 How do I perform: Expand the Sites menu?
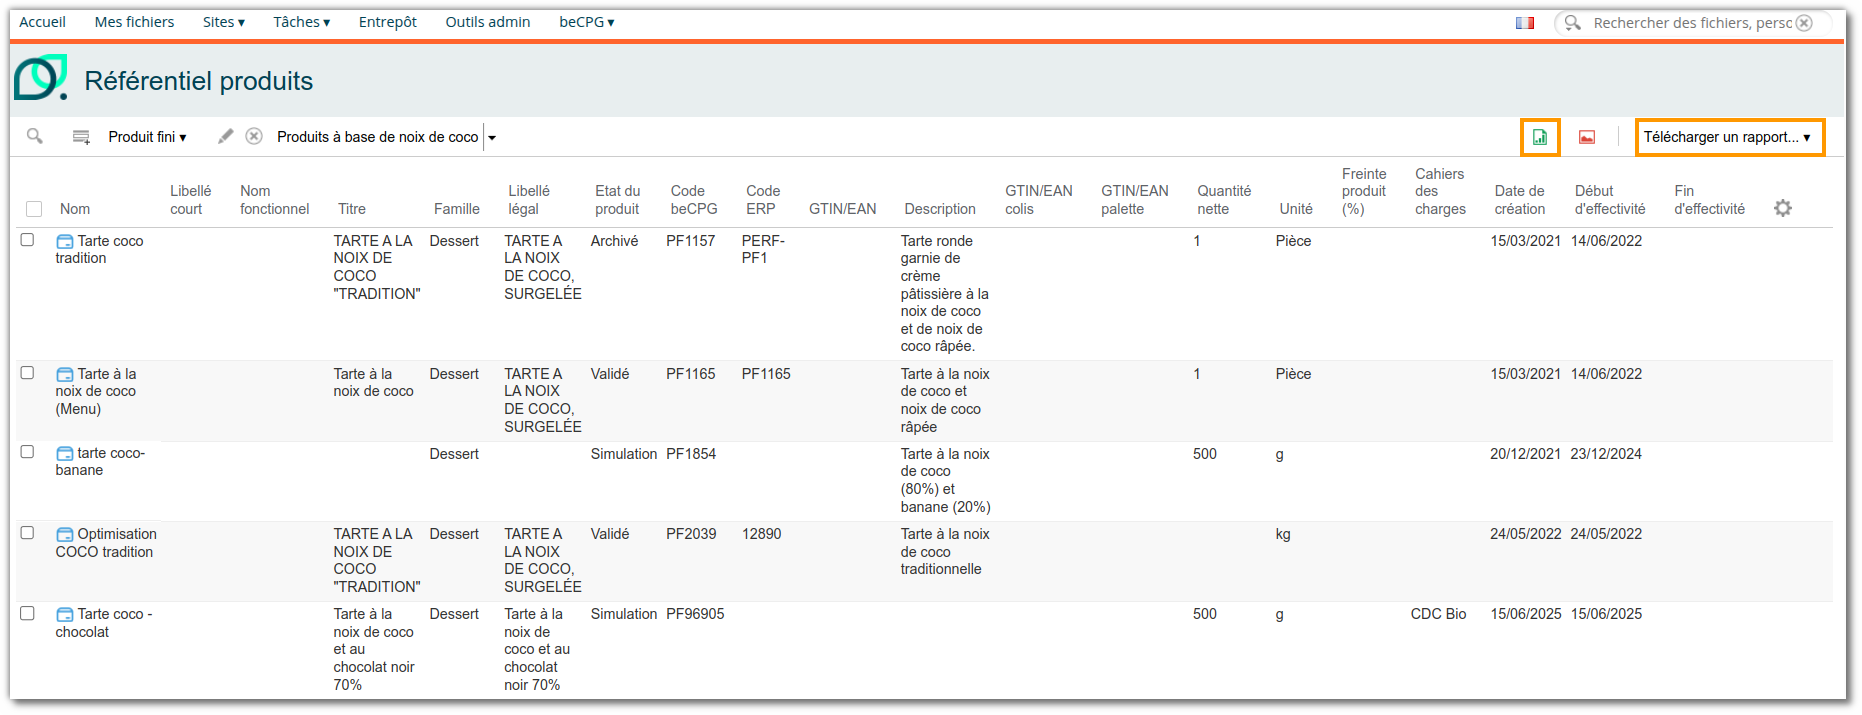tap(223, 22)
